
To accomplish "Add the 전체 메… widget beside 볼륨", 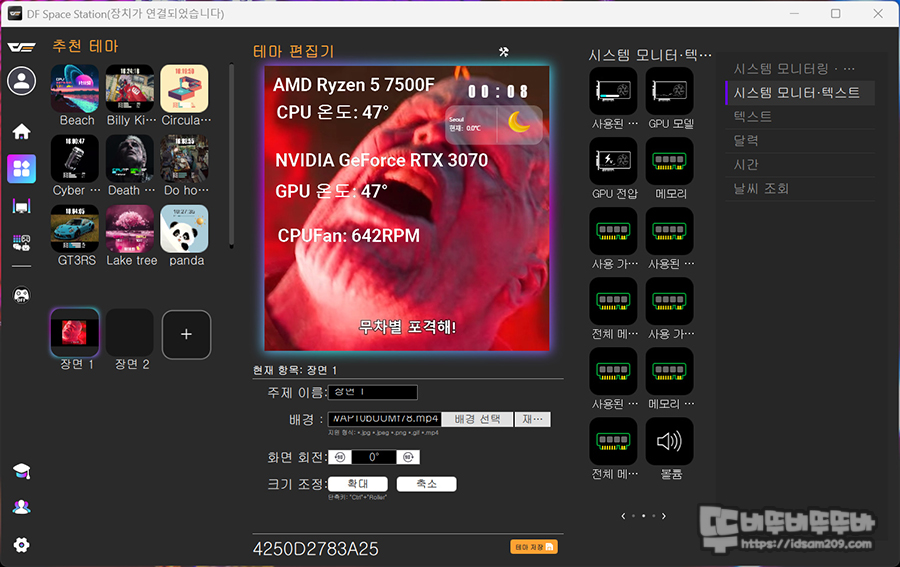I will (x=613, y=441).
